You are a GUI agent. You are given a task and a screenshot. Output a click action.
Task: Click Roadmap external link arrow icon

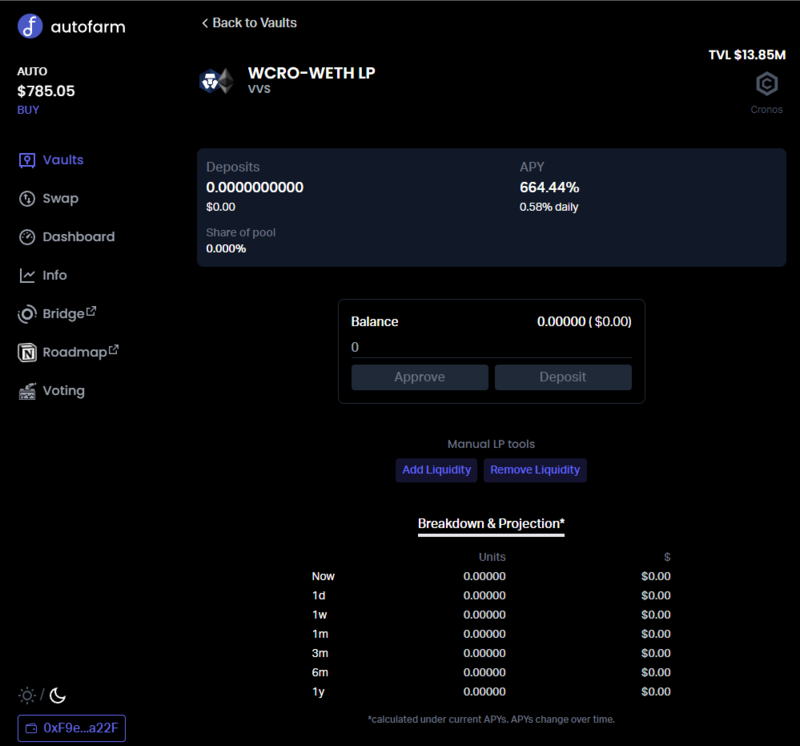point(113,350)
